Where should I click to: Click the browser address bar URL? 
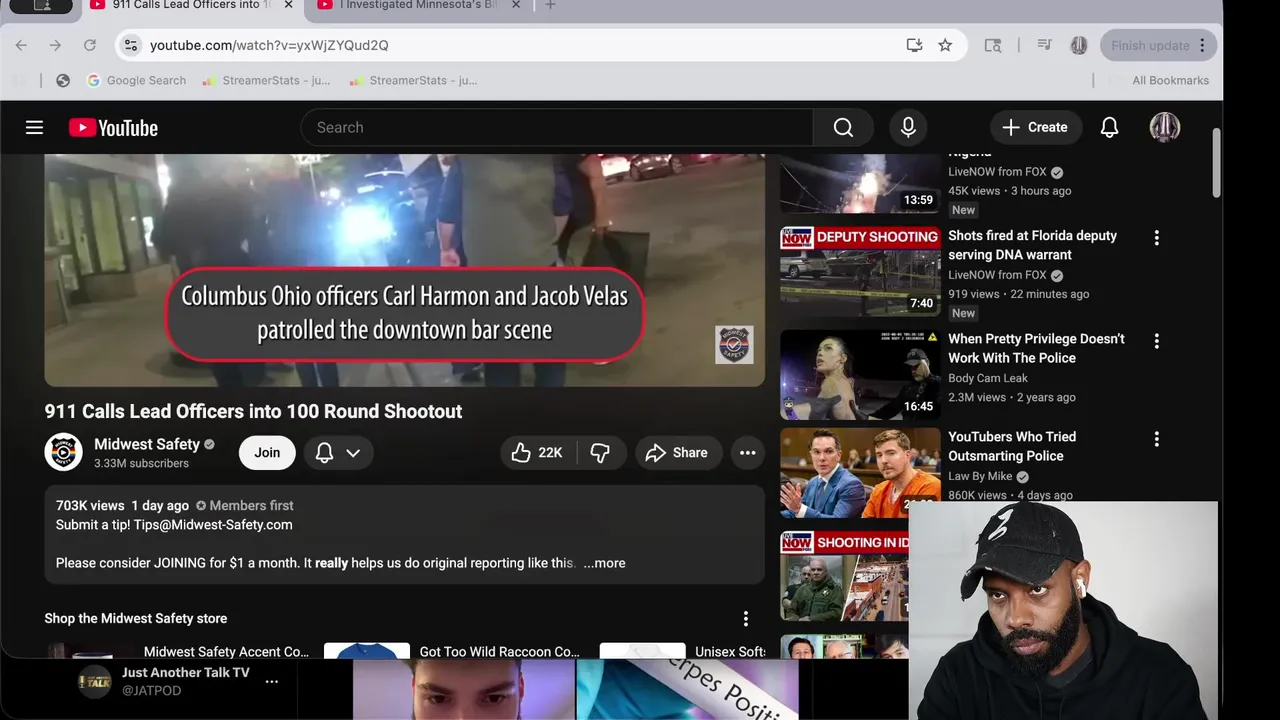[x=269, y=45]
